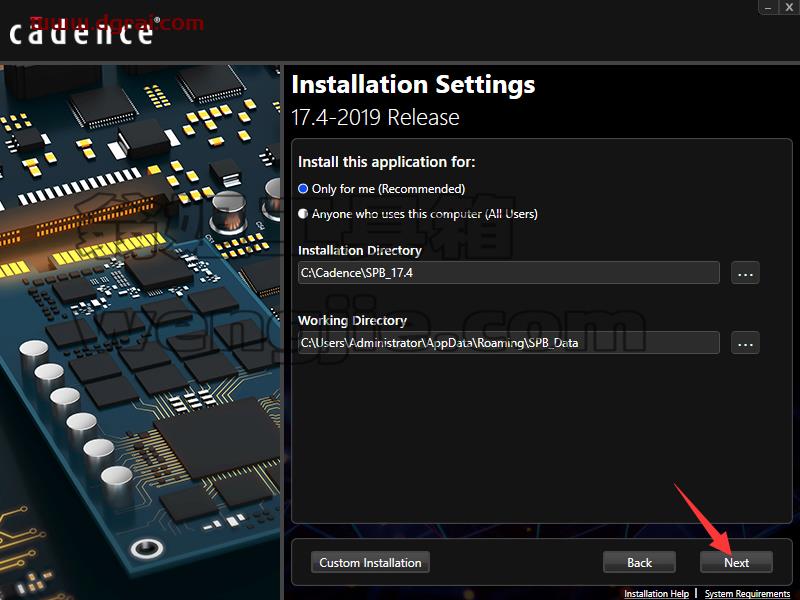The image size is (800, 600).
Task: Click the Installation Settings heading
Action: [x=413, y=85]
